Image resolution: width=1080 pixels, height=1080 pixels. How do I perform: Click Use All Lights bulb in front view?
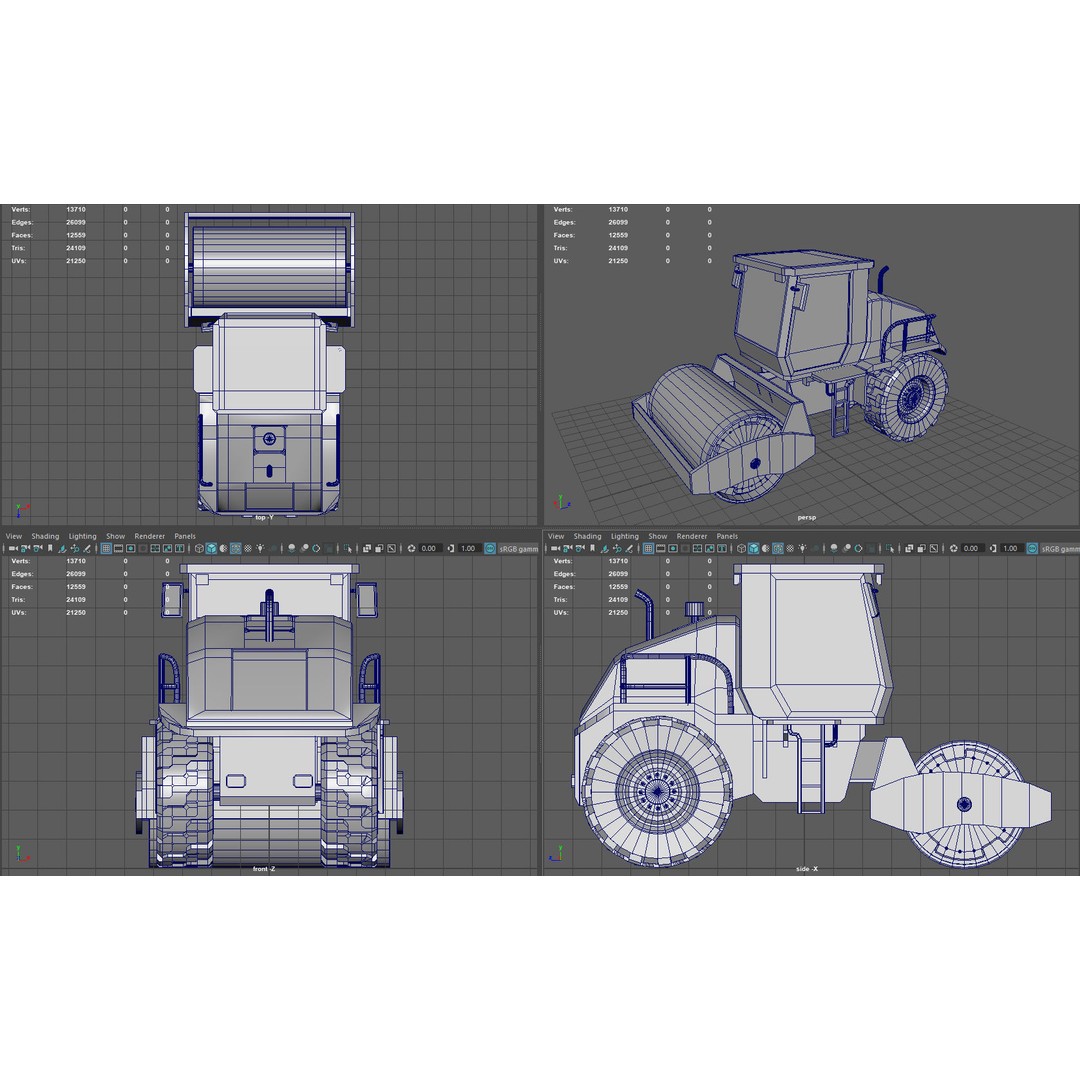coord(260,548)
